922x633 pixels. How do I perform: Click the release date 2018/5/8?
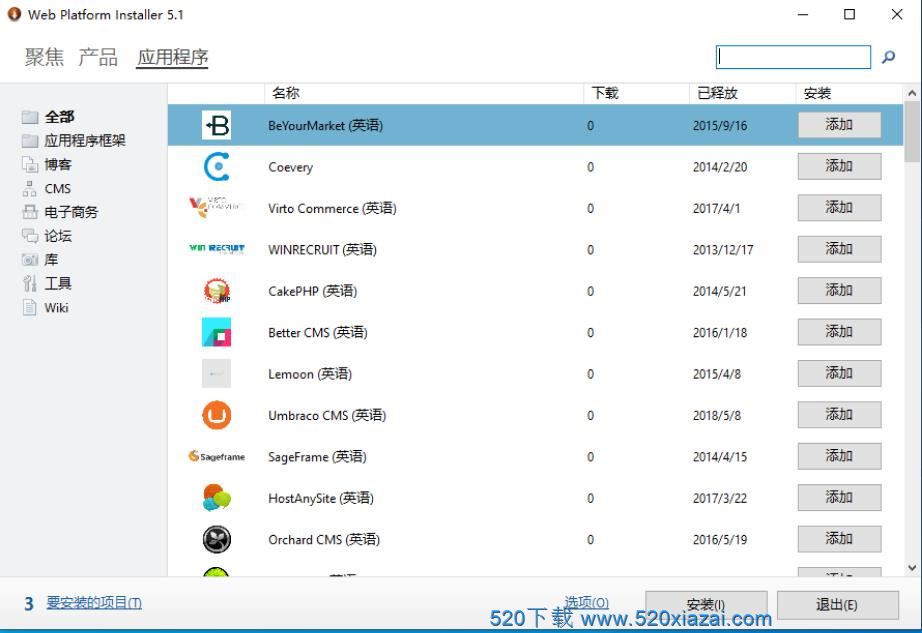[x=716, y=415]
